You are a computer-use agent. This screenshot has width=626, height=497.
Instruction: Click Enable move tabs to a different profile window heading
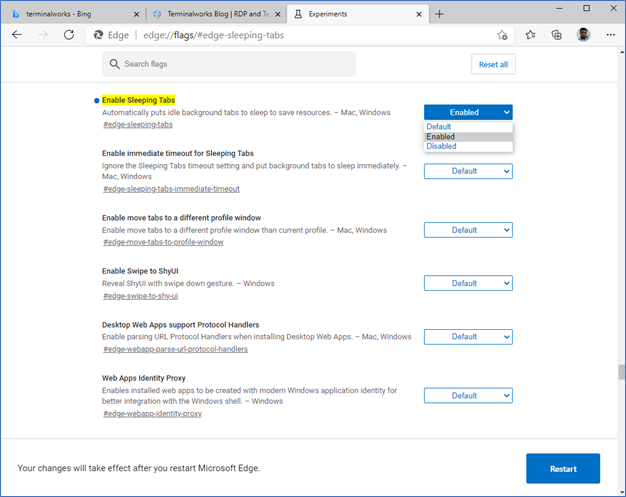(x=181, y=218)
